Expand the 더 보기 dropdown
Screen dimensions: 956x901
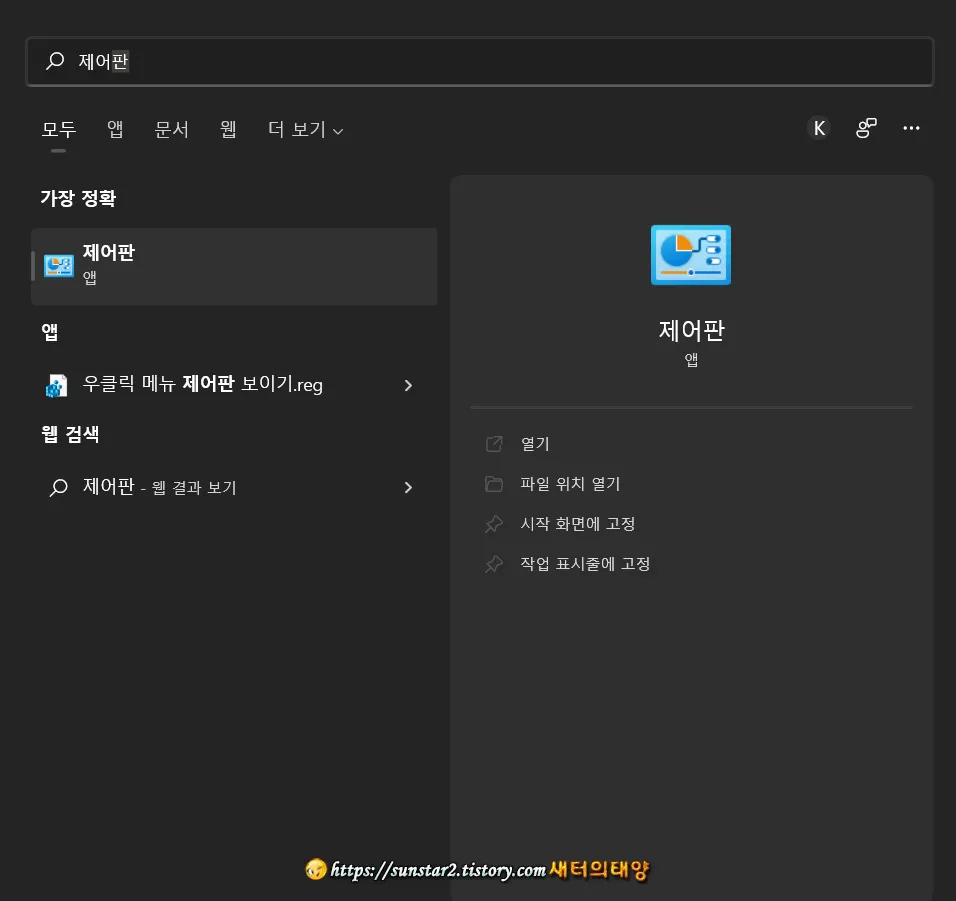coord(304,130)
